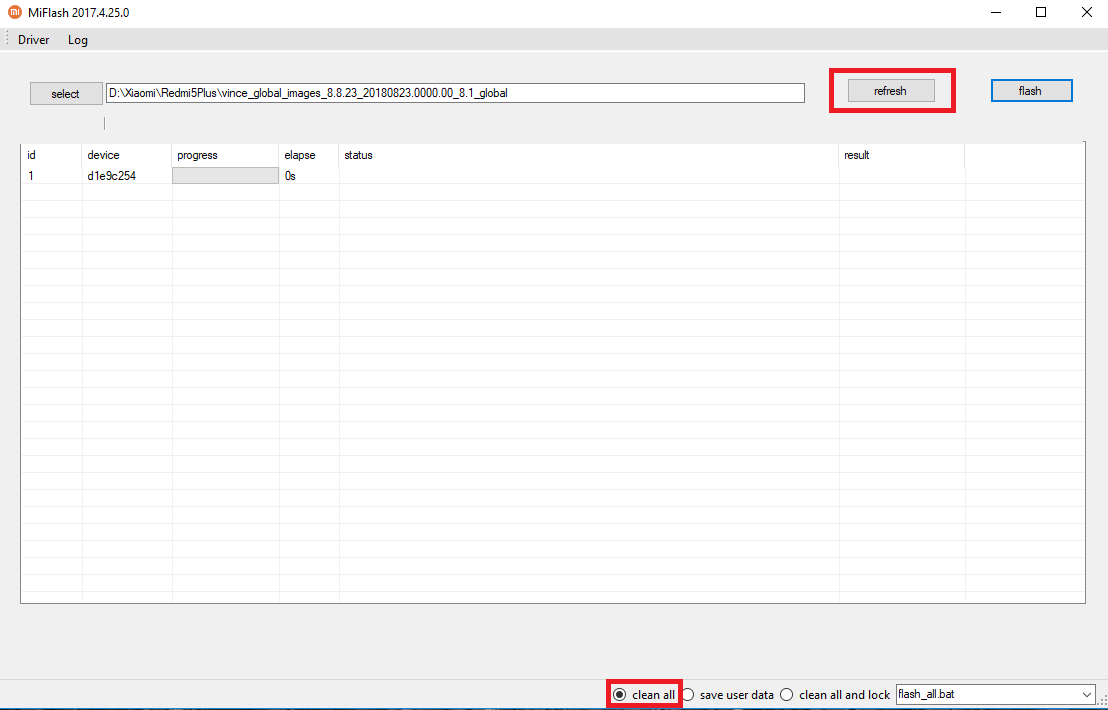This screenshot has height=710, width=1108.
Task: Click the MiFlash logo icon in title bar
Action: [x=14, y=12]
